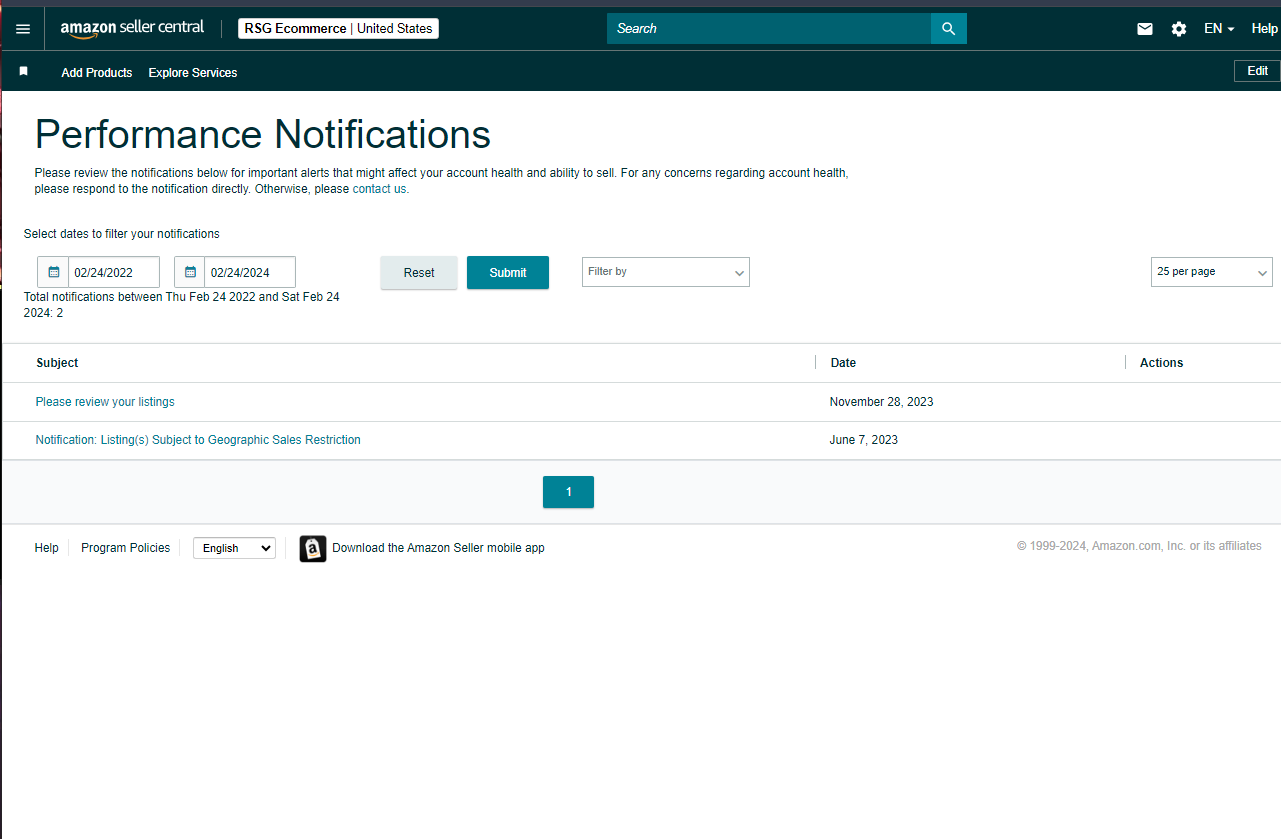This screenshot has width=1281, height=839.
Task: Click the June 7, 2023 date cell
Action: [864, 440]
